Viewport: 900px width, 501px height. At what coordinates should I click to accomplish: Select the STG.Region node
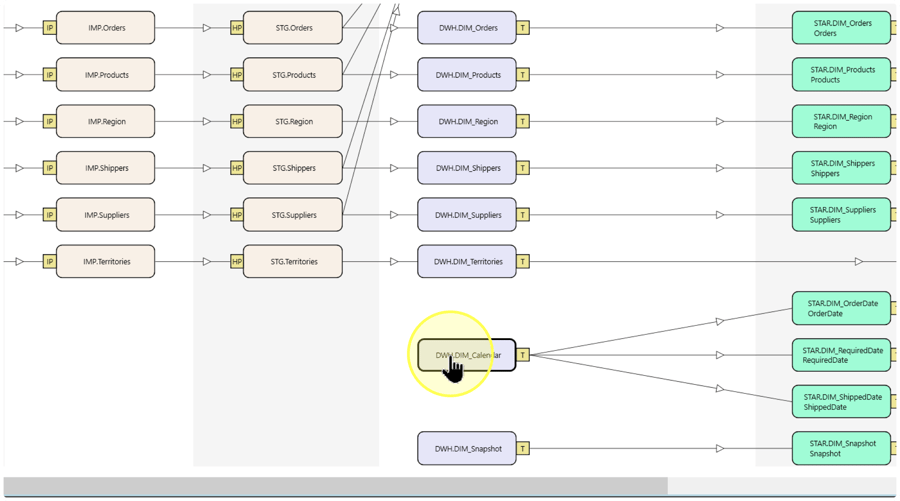pyautogui.click(x=293, y=121)
